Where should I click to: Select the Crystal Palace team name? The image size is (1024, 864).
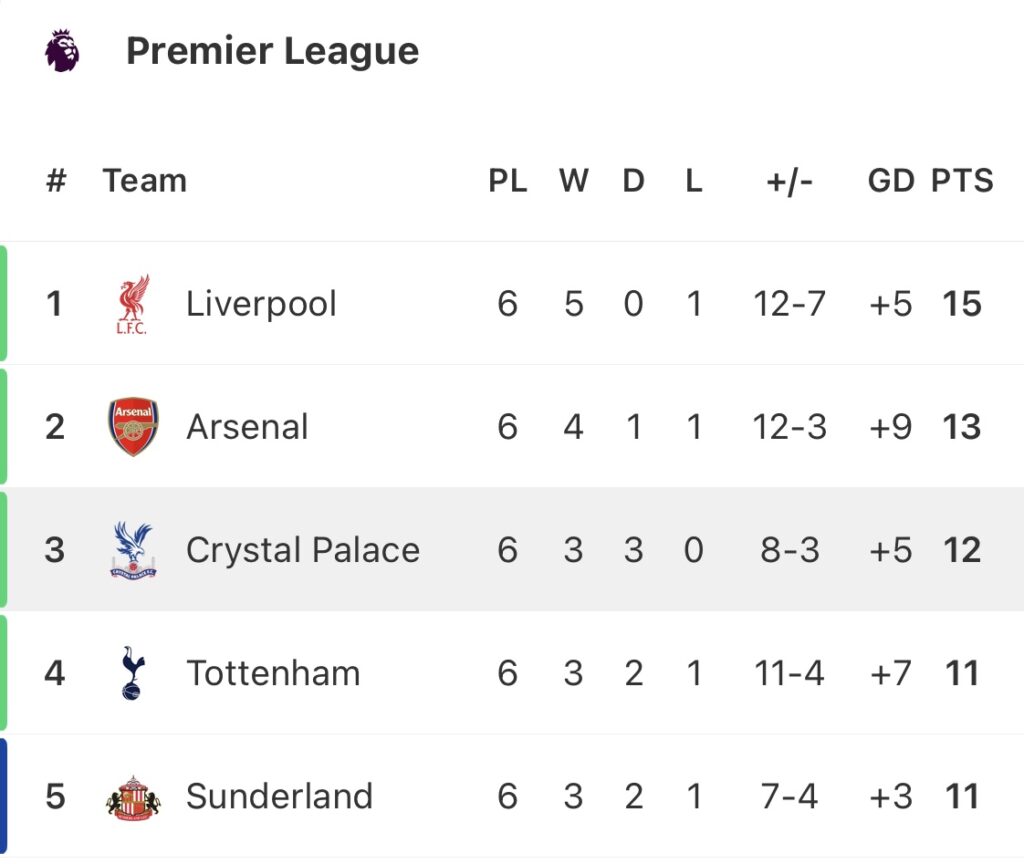click(302, 550)
